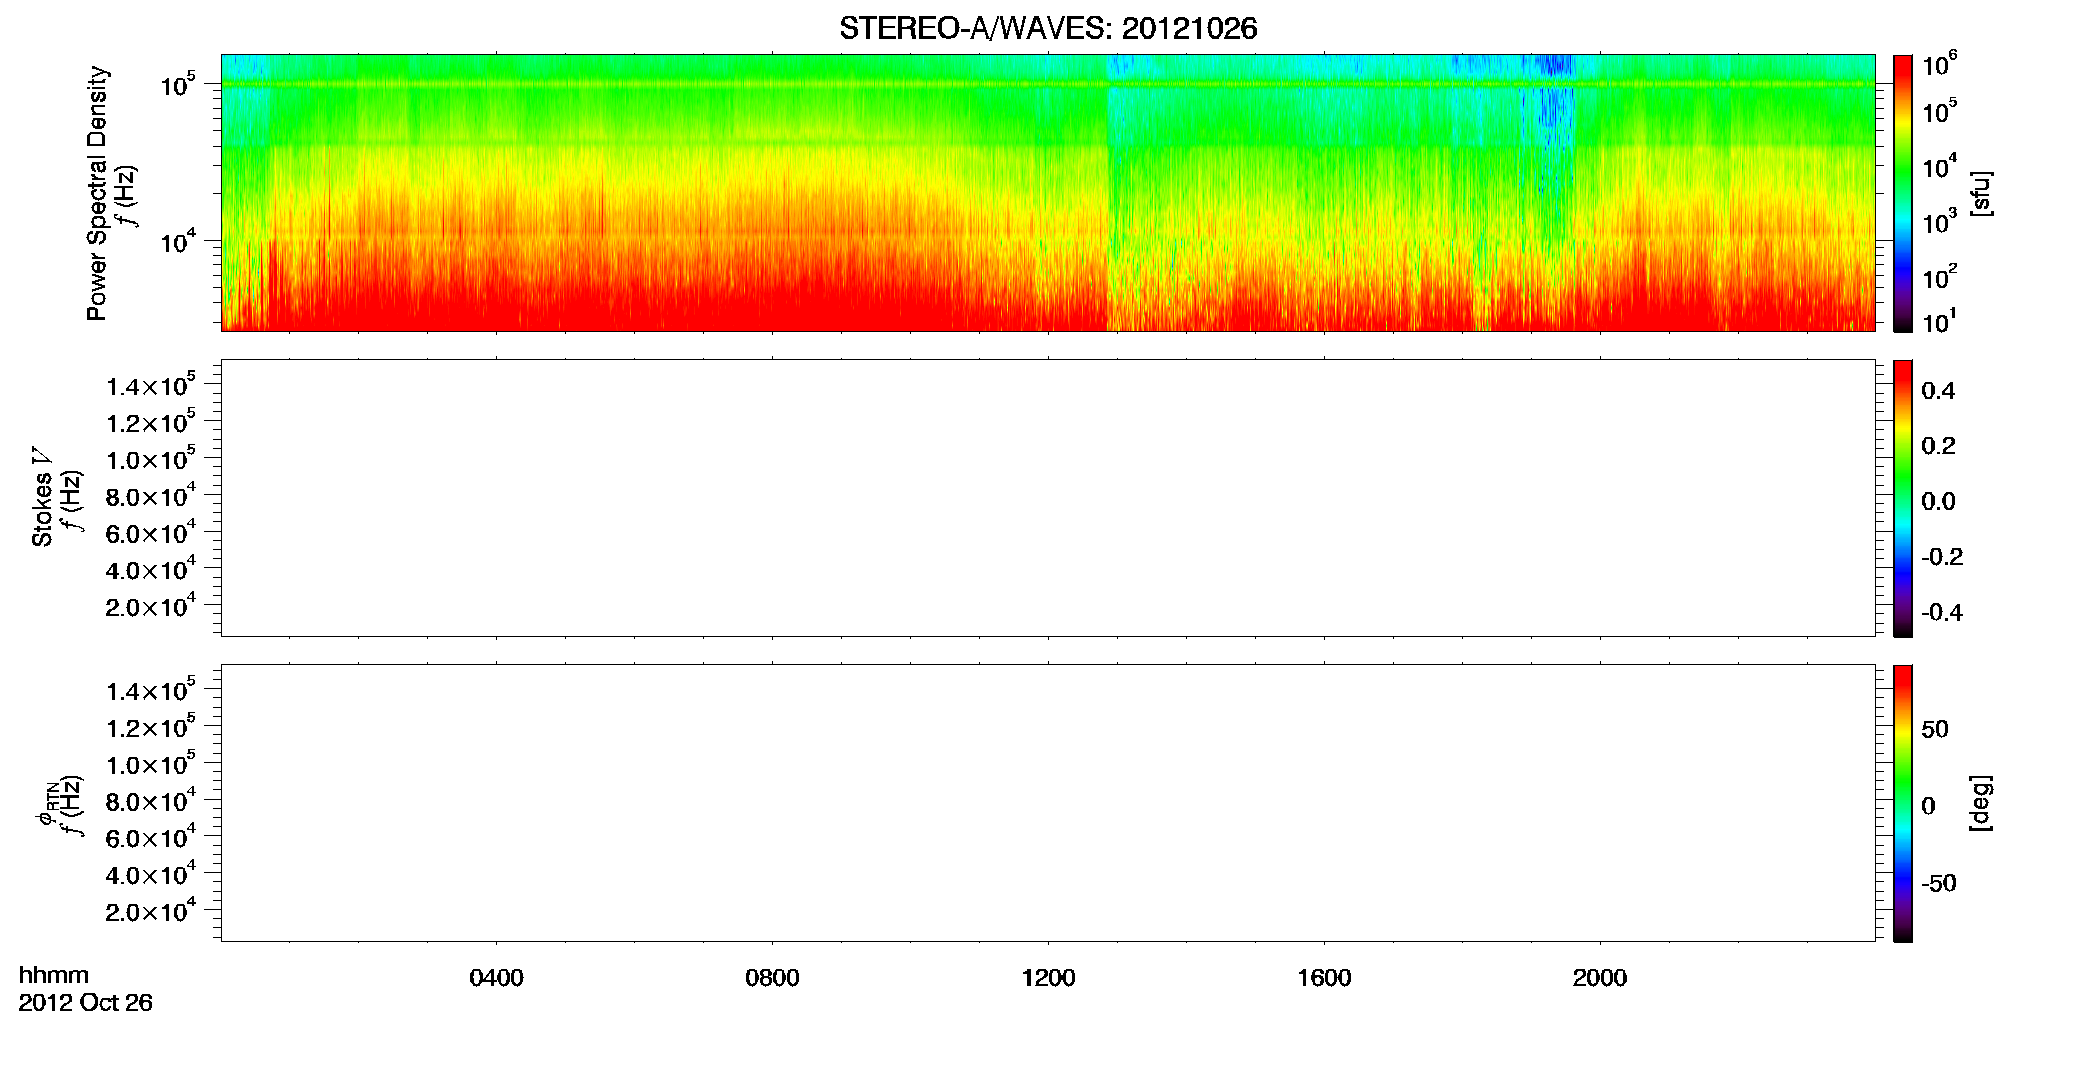2096x1080 pixels.
Task: Click the 2000 time tick label
Action: 1600,978
